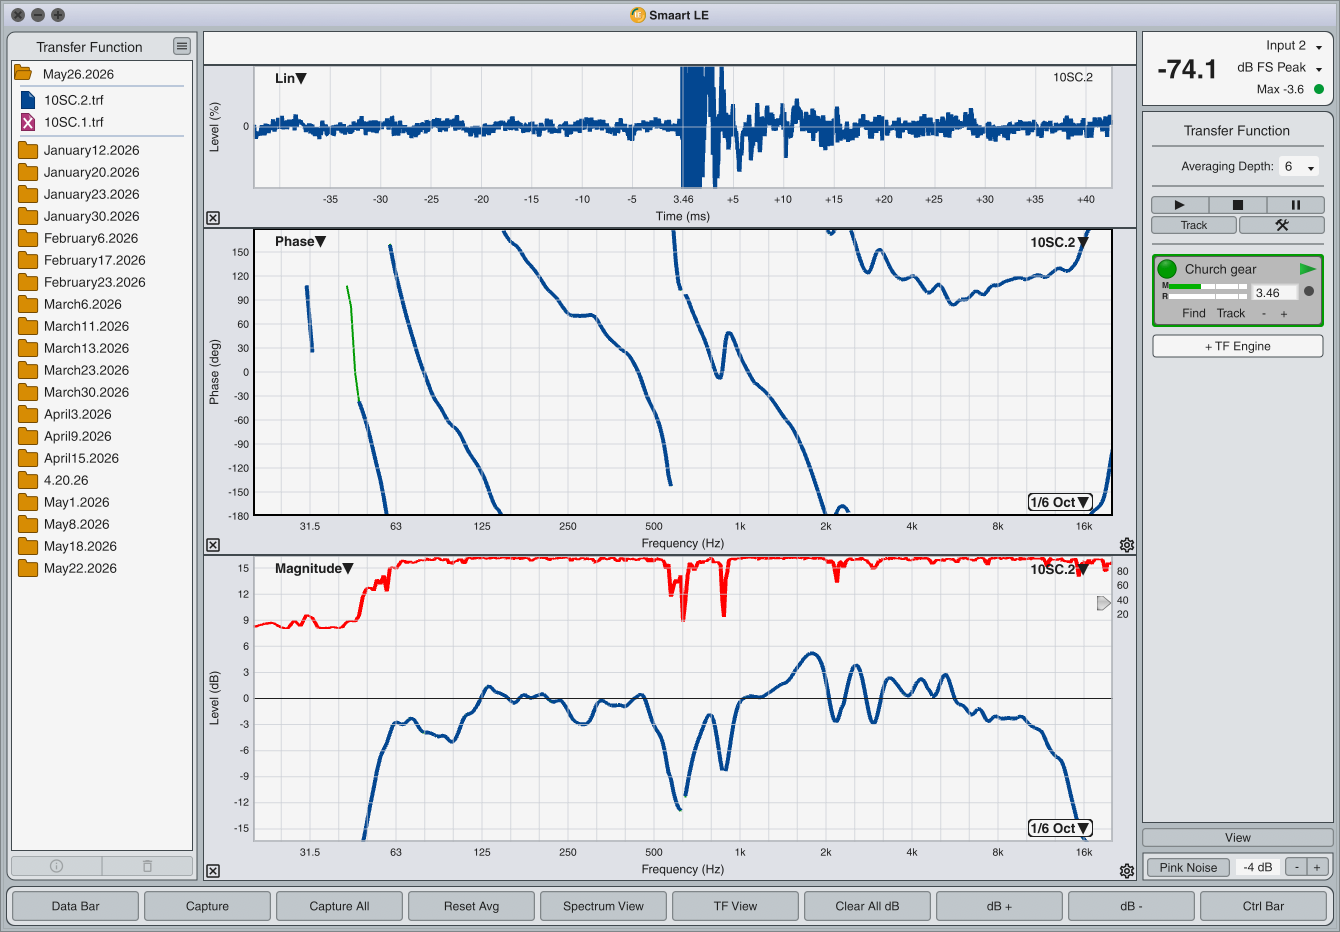This screenshot has width=1340, height=932.
Task: Click Track in the Church gear engine
Action: pos(1231,313)
